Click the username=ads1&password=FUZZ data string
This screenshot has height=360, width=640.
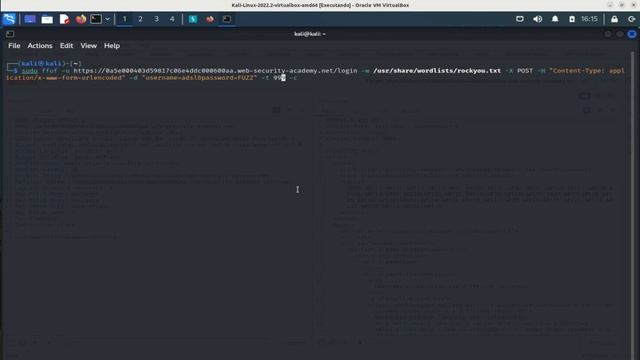(200, 78)
